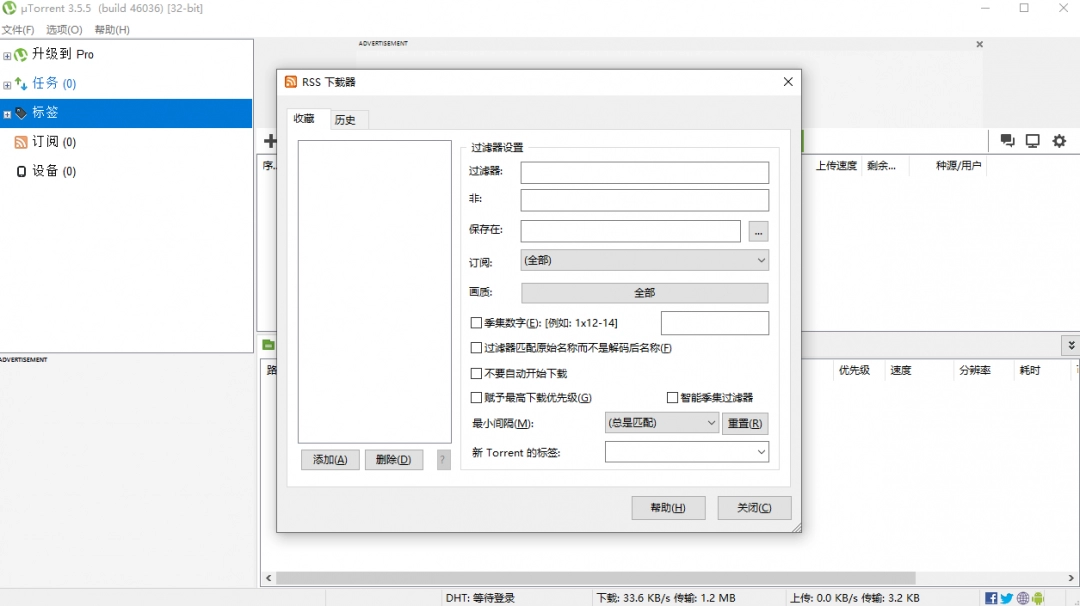Select the 订阅 (feeds) sidebar item
1080x606 pixels.
coord(47,141)
